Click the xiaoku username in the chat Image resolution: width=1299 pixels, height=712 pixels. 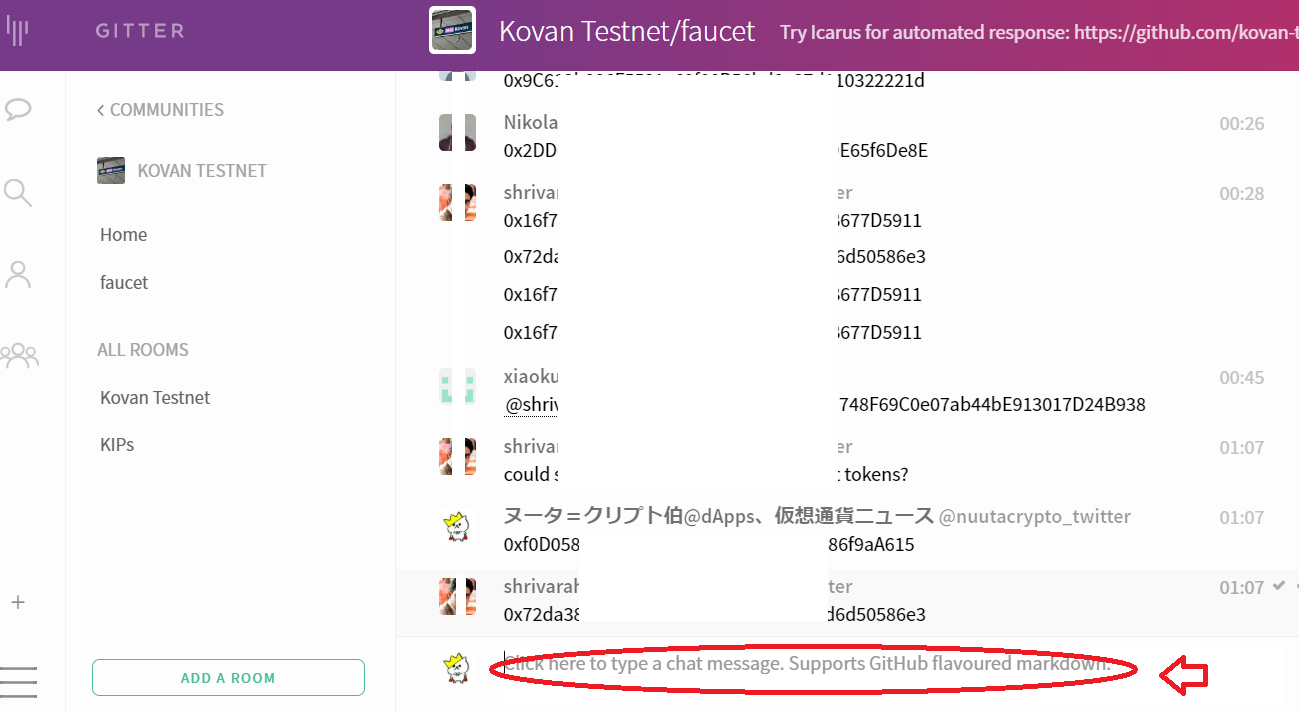coord(530,377)
